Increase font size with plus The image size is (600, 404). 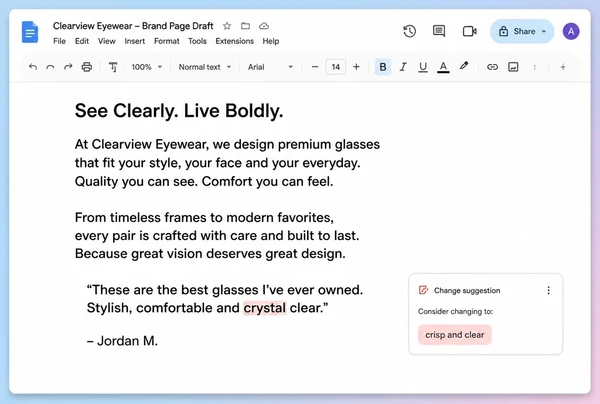[356, 67]
